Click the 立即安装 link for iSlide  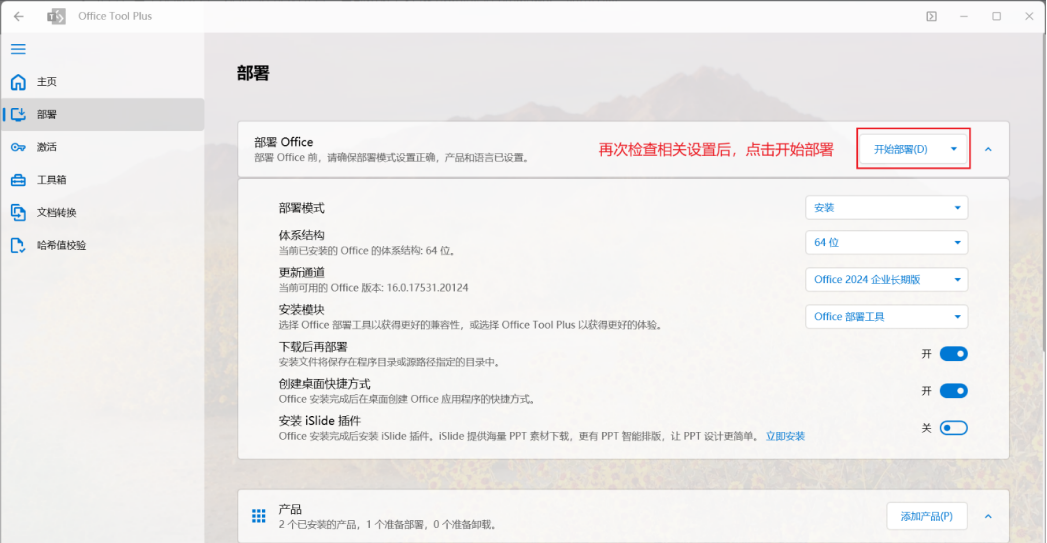click(785, 436)
